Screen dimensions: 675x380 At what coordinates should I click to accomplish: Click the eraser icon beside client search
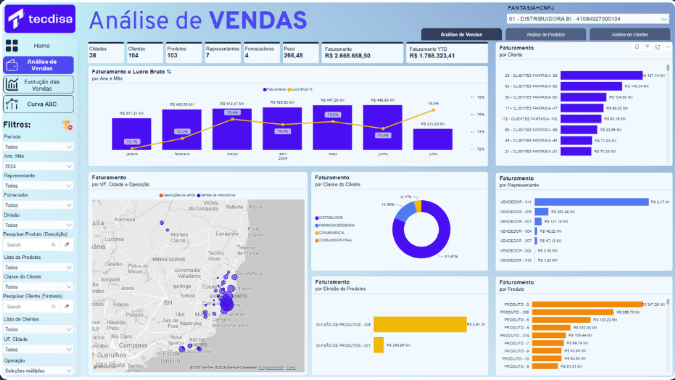pyautogui.click(x=67, y=306)
